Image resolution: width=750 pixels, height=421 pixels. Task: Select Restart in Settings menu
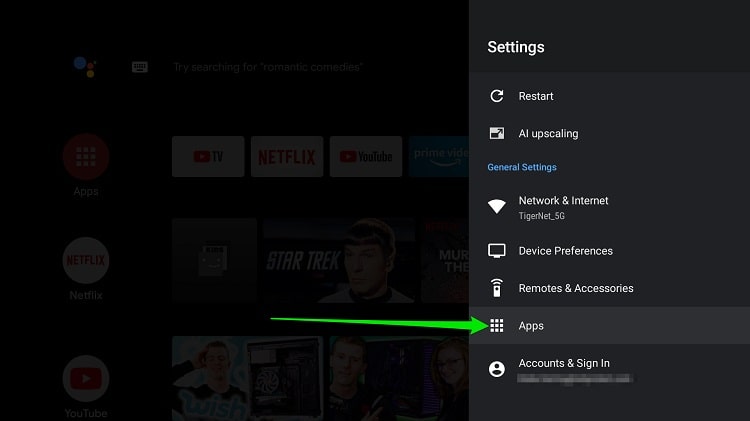609,96
